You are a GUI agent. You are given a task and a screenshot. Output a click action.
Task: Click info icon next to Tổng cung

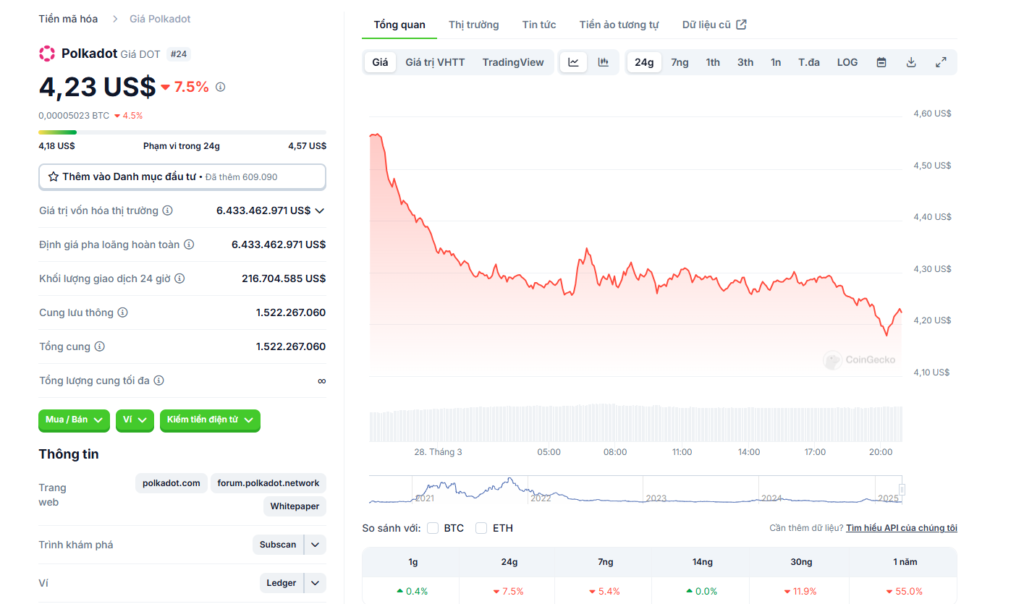(99, 347)
